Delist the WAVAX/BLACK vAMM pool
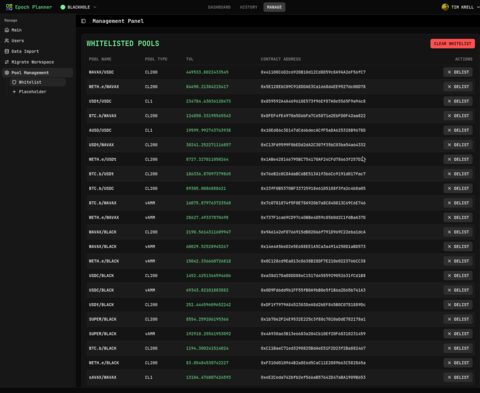Viewport: 480px width, 393px height. point(458,246)
